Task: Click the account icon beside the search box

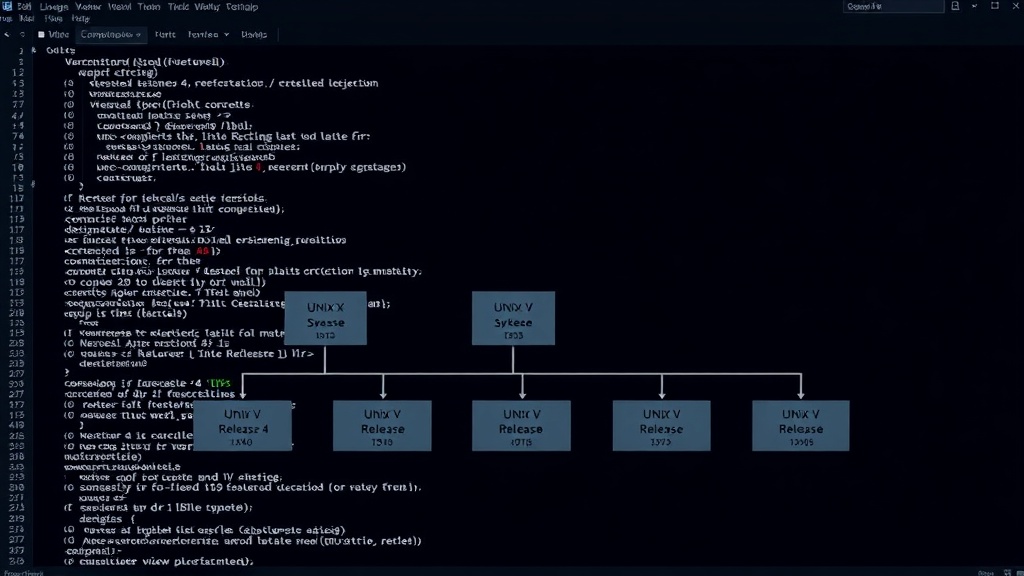Action: [x=955, y=6]
